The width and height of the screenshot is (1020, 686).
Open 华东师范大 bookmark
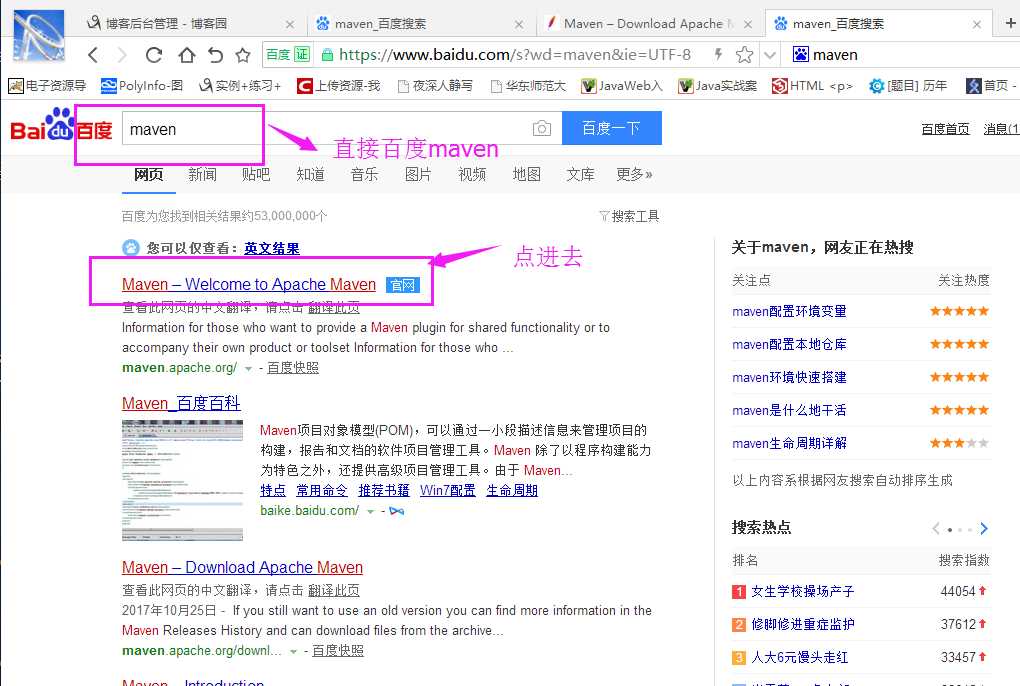(528, 86)
